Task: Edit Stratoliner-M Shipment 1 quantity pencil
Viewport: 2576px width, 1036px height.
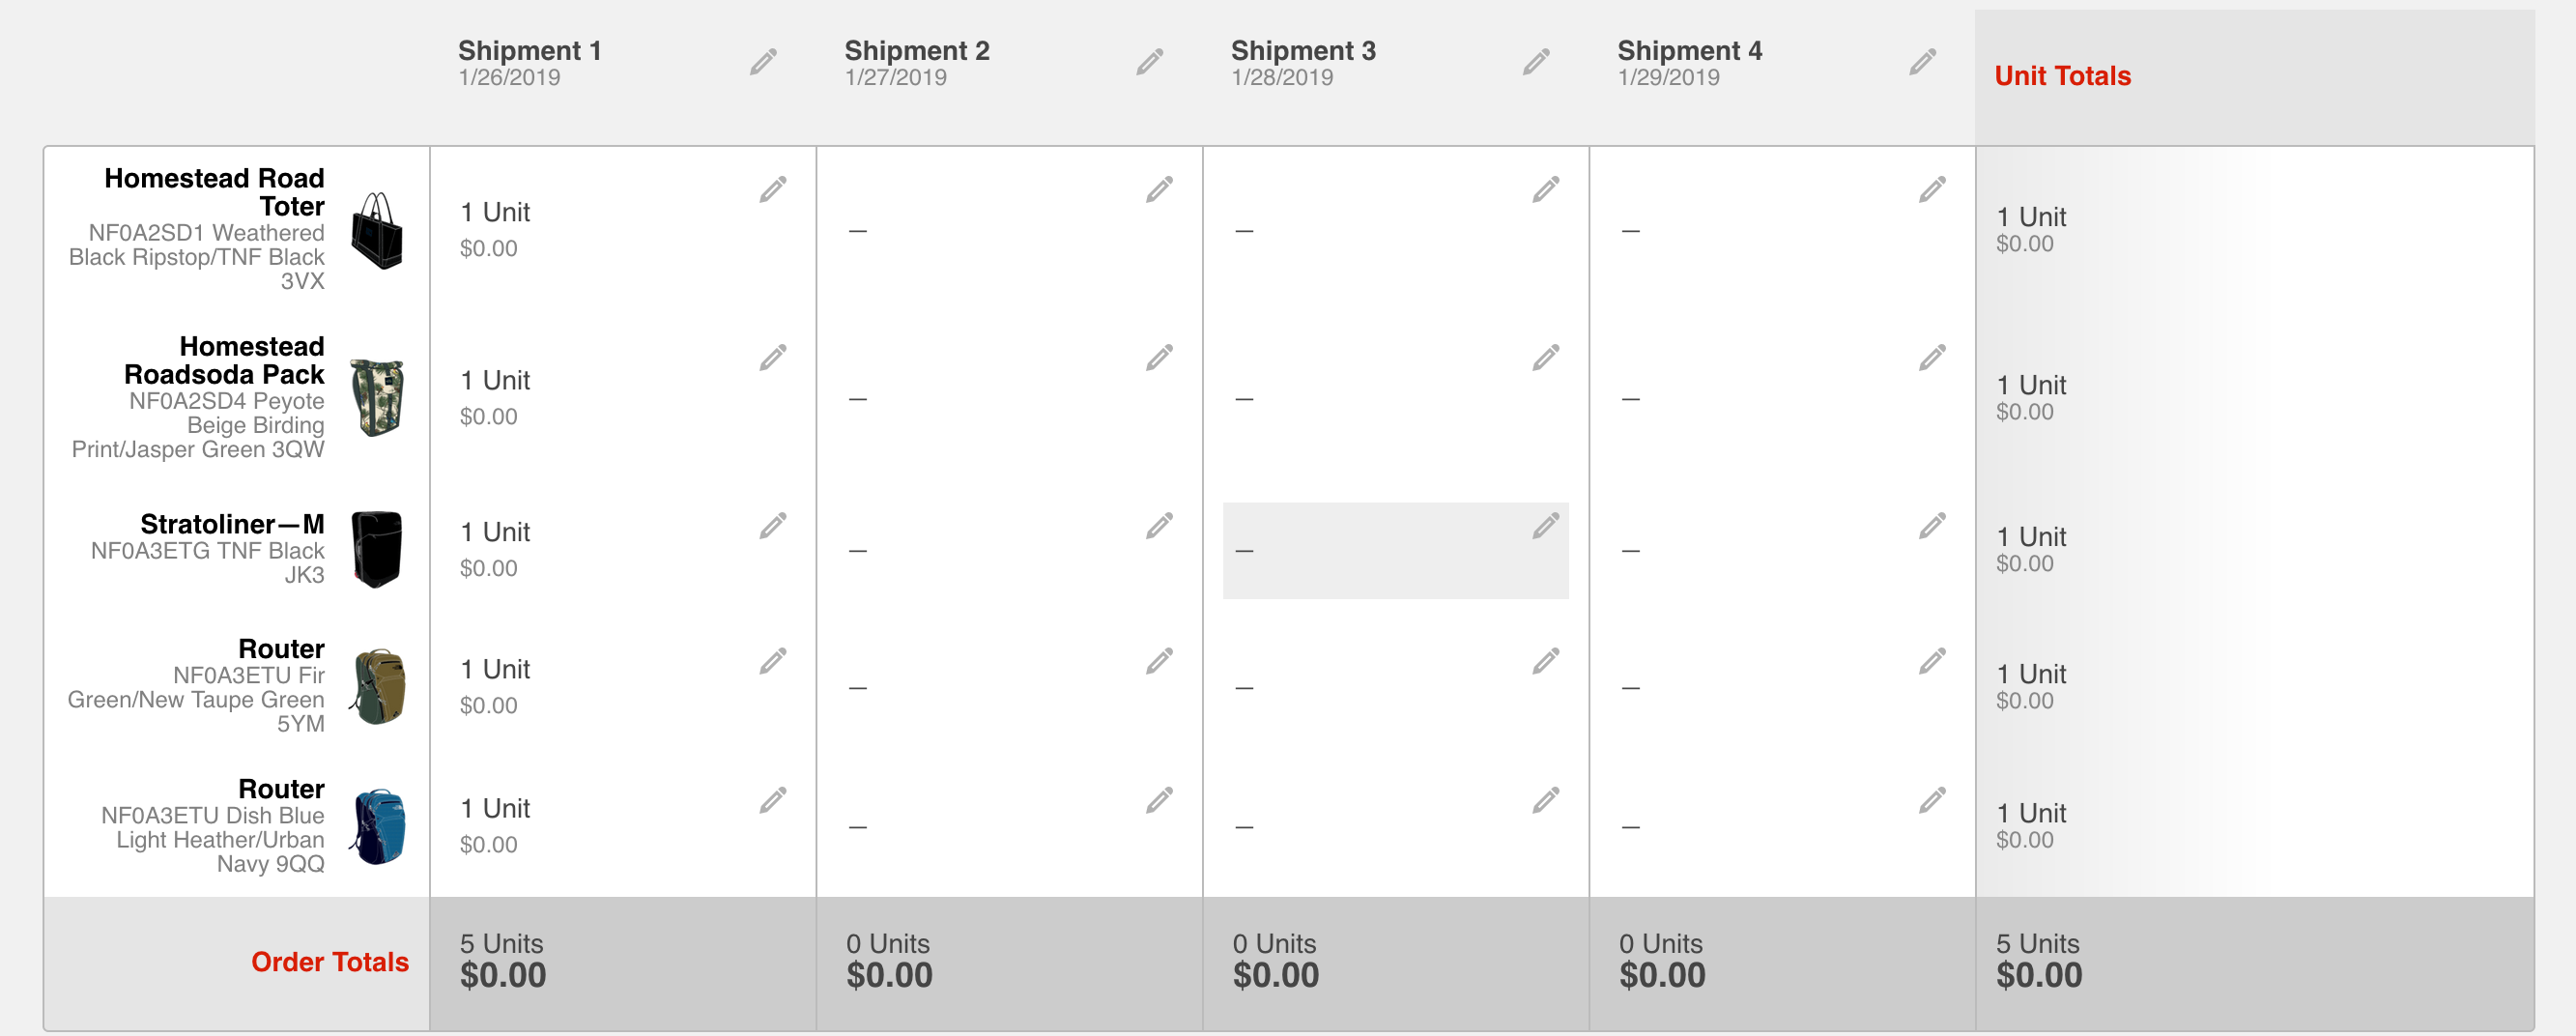Action: point(772,526)
